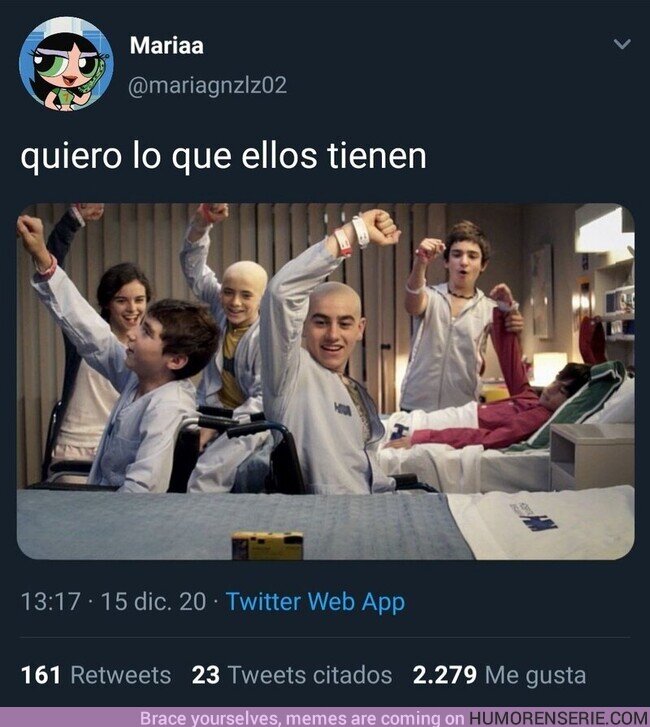
Task: Open the Buttercup cartoon profile avatar
Action: pos(66,64)
